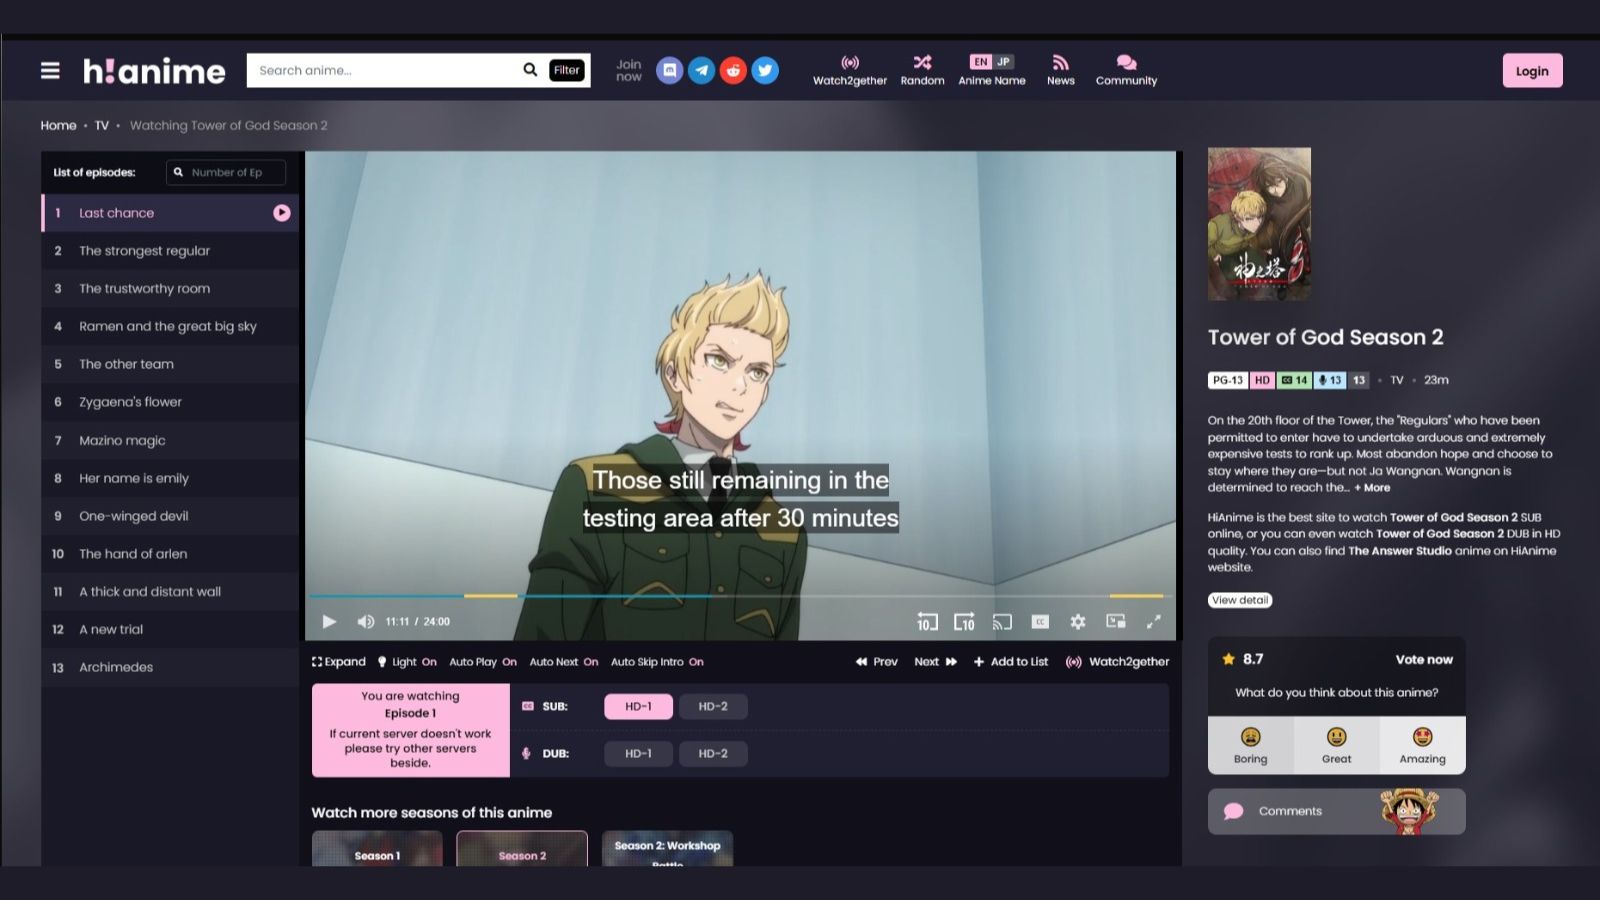Viewport: 1600px width, 900px height.
Task: Skip forward 10 seconds in player
Action: [964, 622]
